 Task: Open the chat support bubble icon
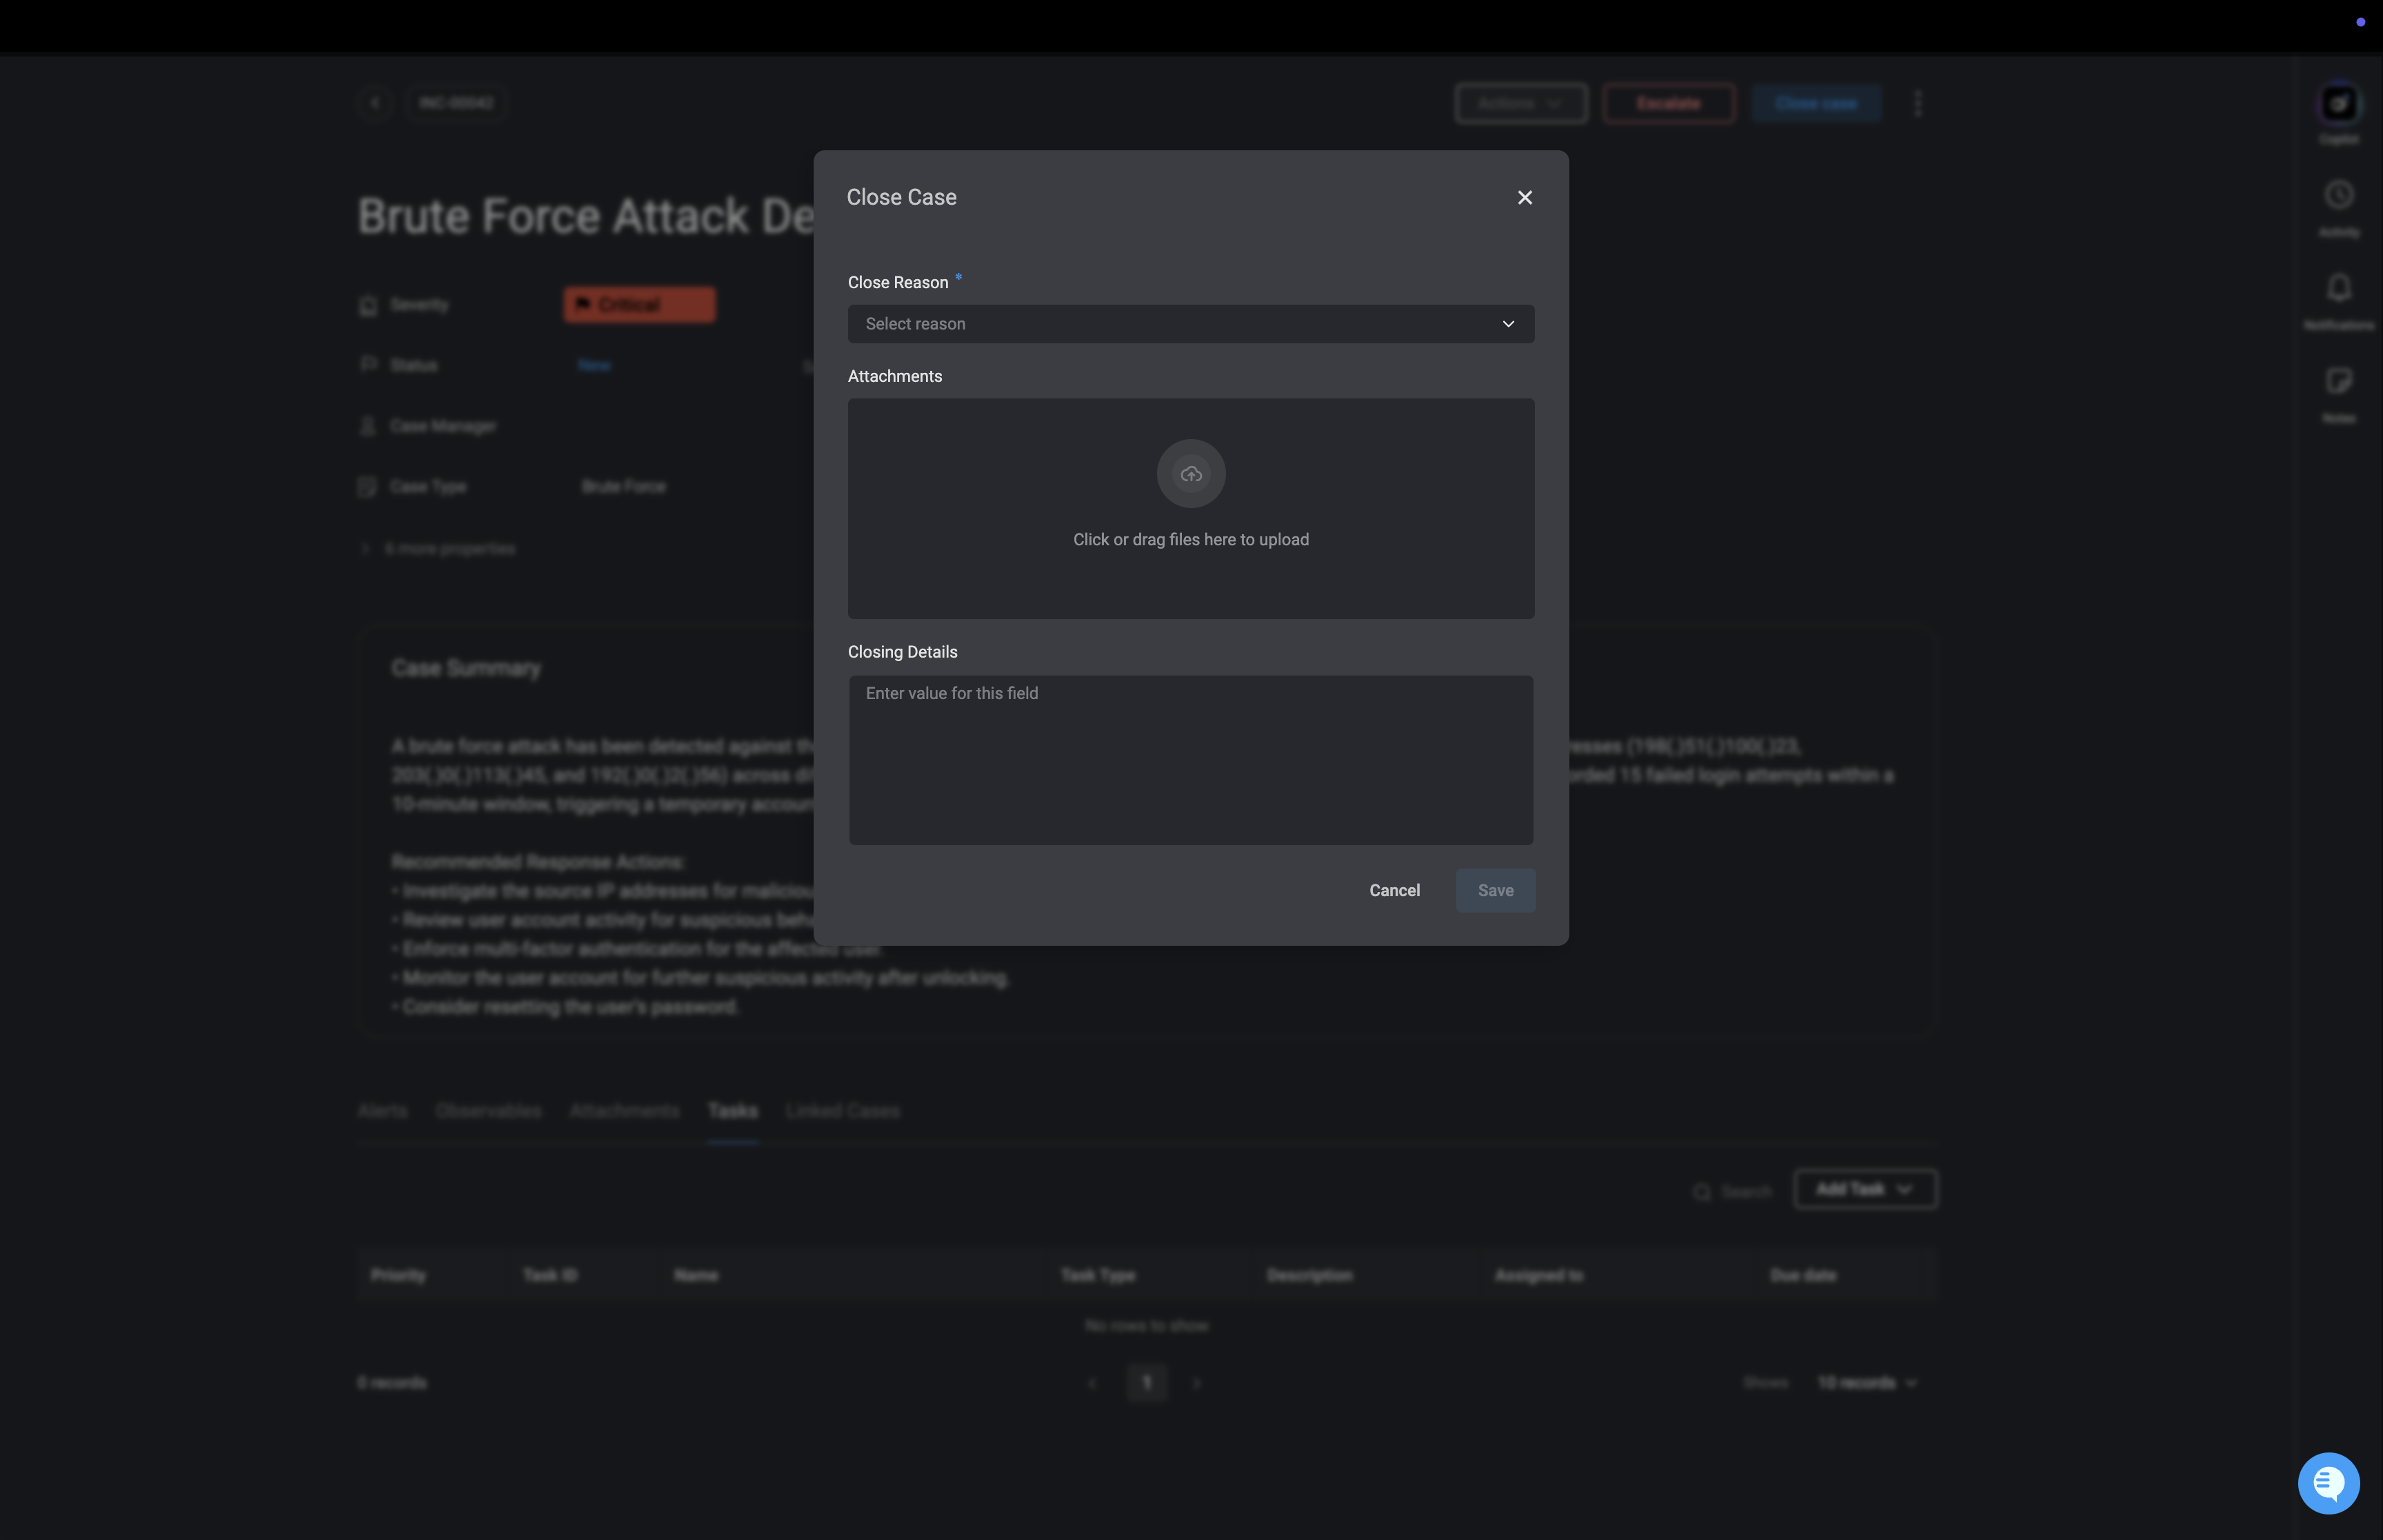point(2328,1483)
